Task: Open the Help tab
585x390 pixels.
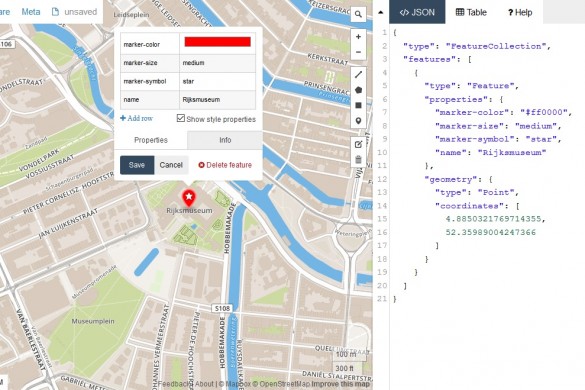Action: click(520, 12)
